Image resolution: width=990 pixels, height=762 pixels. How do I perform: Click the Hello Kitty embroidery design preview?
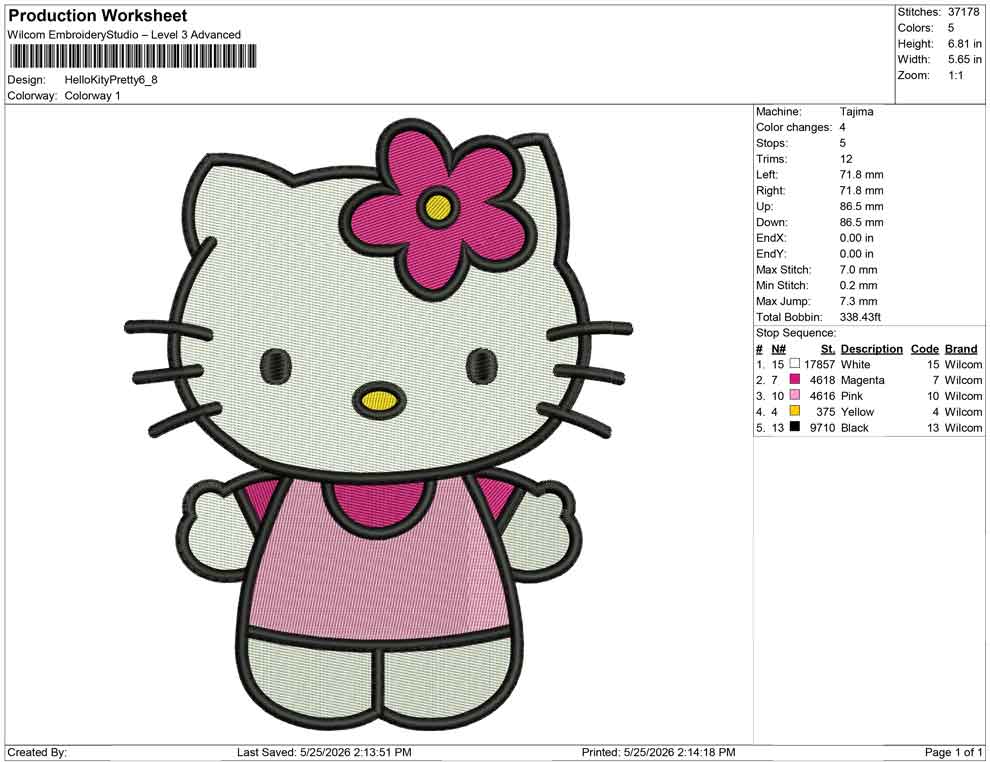click(x=378, y=424)
